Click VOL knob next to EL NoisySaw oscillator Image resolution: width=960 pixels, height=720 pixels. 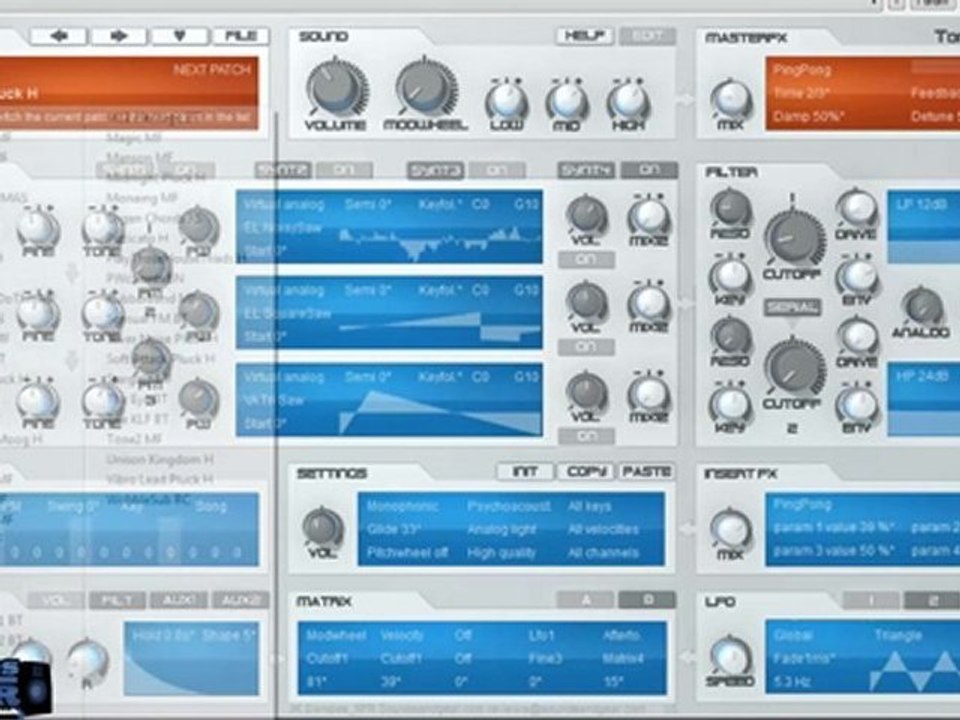(586, 216)
